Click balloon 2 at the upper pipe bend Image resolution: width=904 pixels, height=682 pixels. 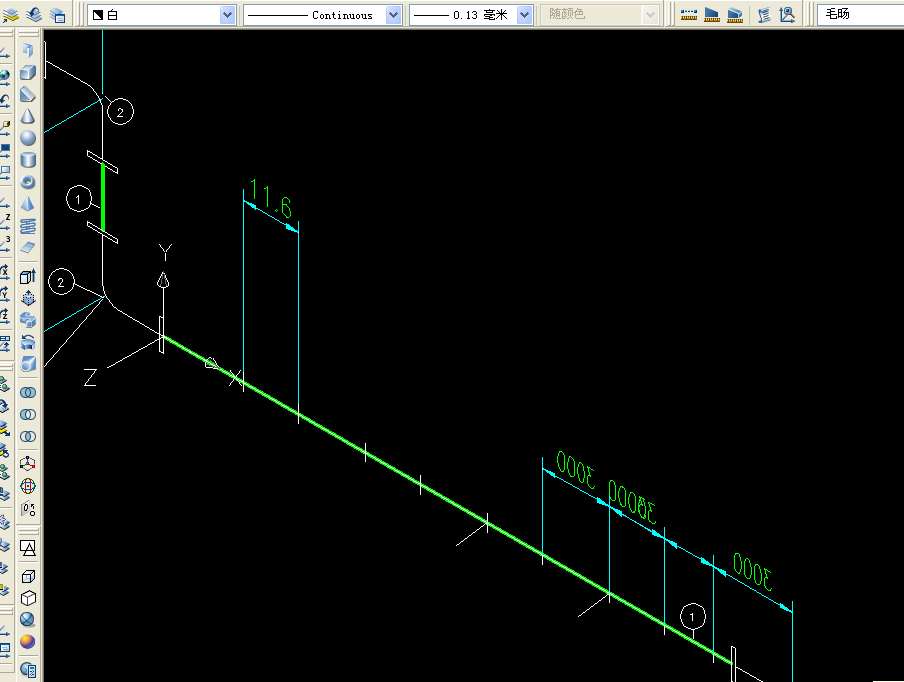(x=120, y=112)
